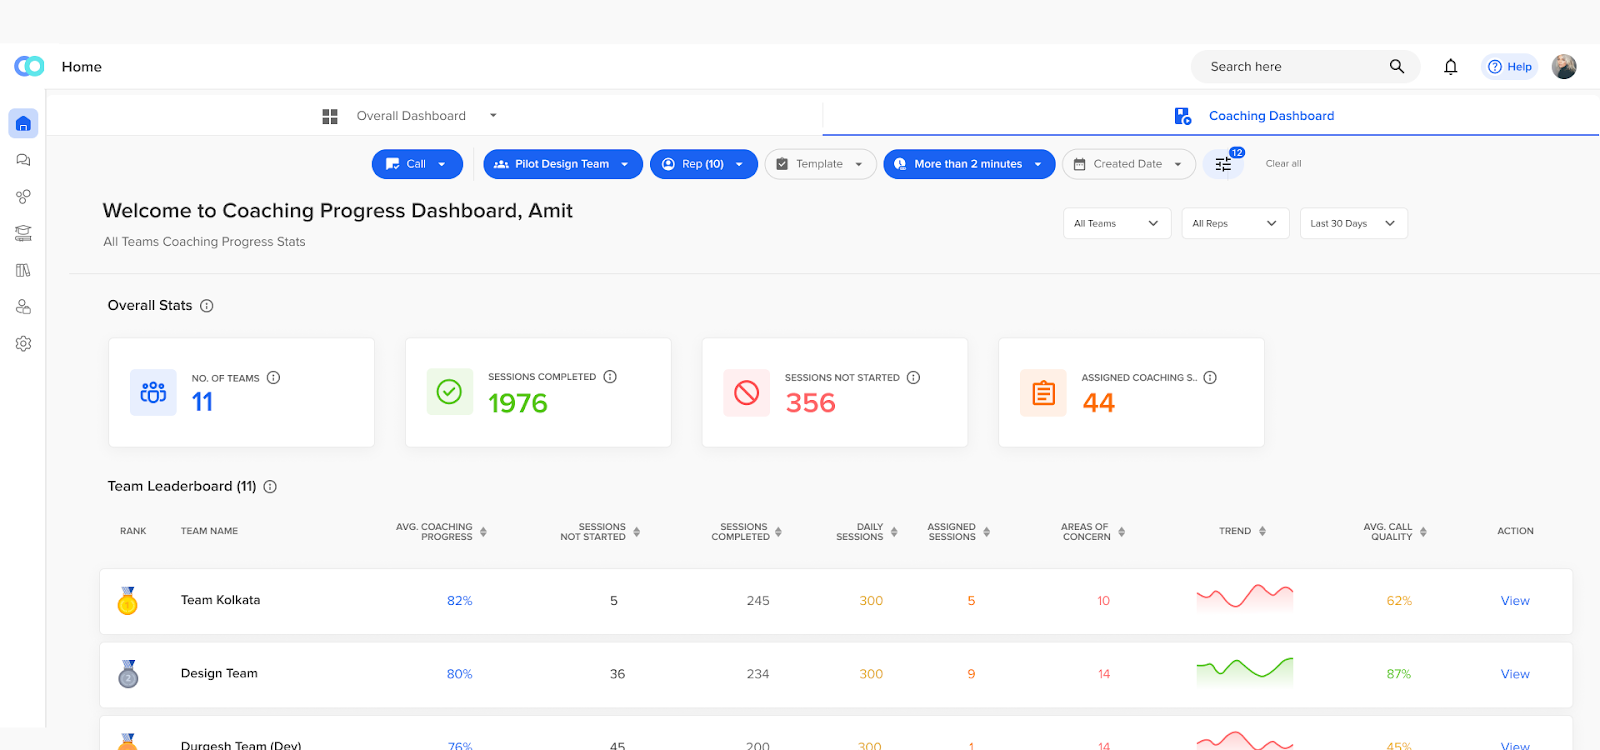Open the Pilot Design Team filter dropdown
1600x750 pixels.
pos(561,164)
